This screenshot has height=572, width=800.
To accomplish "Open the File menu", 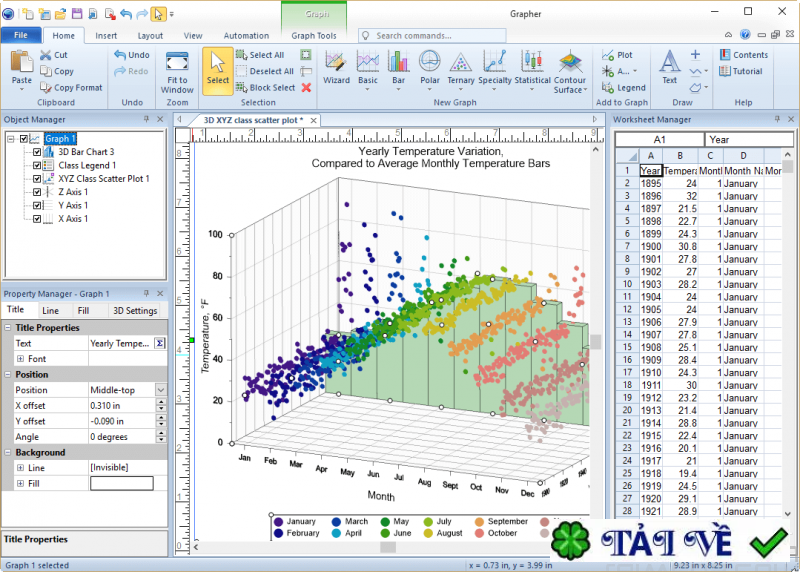I will coord(21,35).
